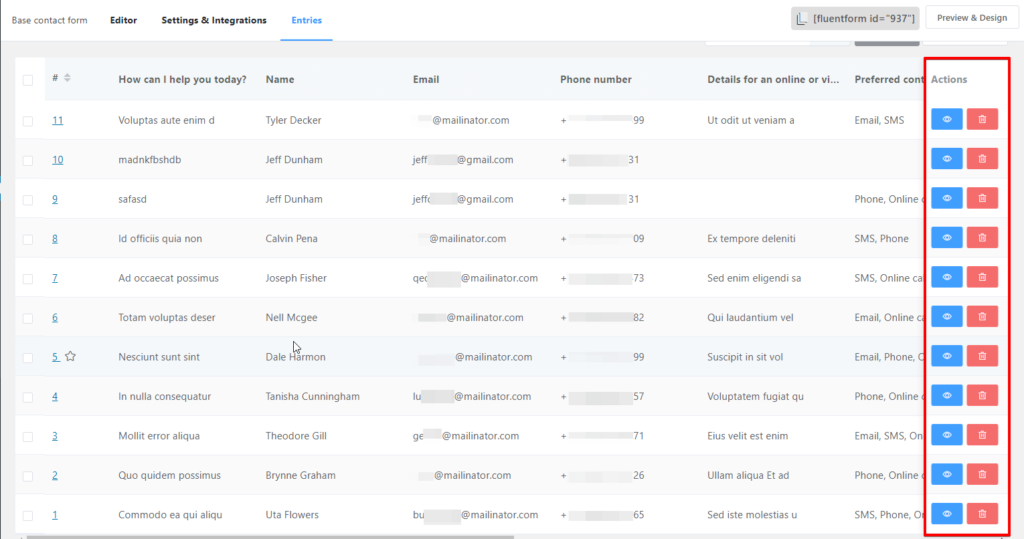The image size is (1024, 539).
Task: Open entry number 2 link
Action: (55, 475)
